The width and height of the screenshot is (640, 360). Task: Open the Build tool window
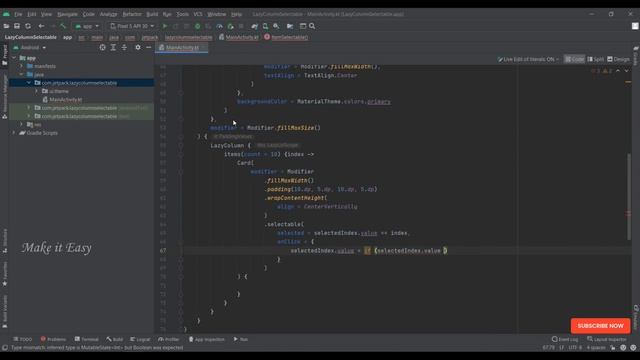115,339
